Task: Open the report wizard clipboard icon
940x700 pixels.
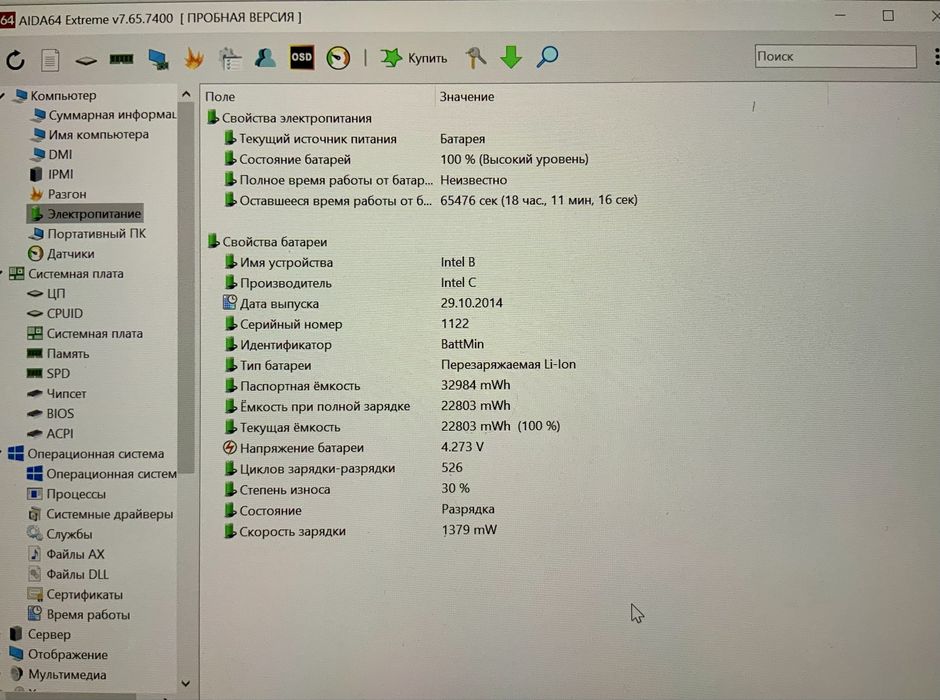Action: pos(230,58)
